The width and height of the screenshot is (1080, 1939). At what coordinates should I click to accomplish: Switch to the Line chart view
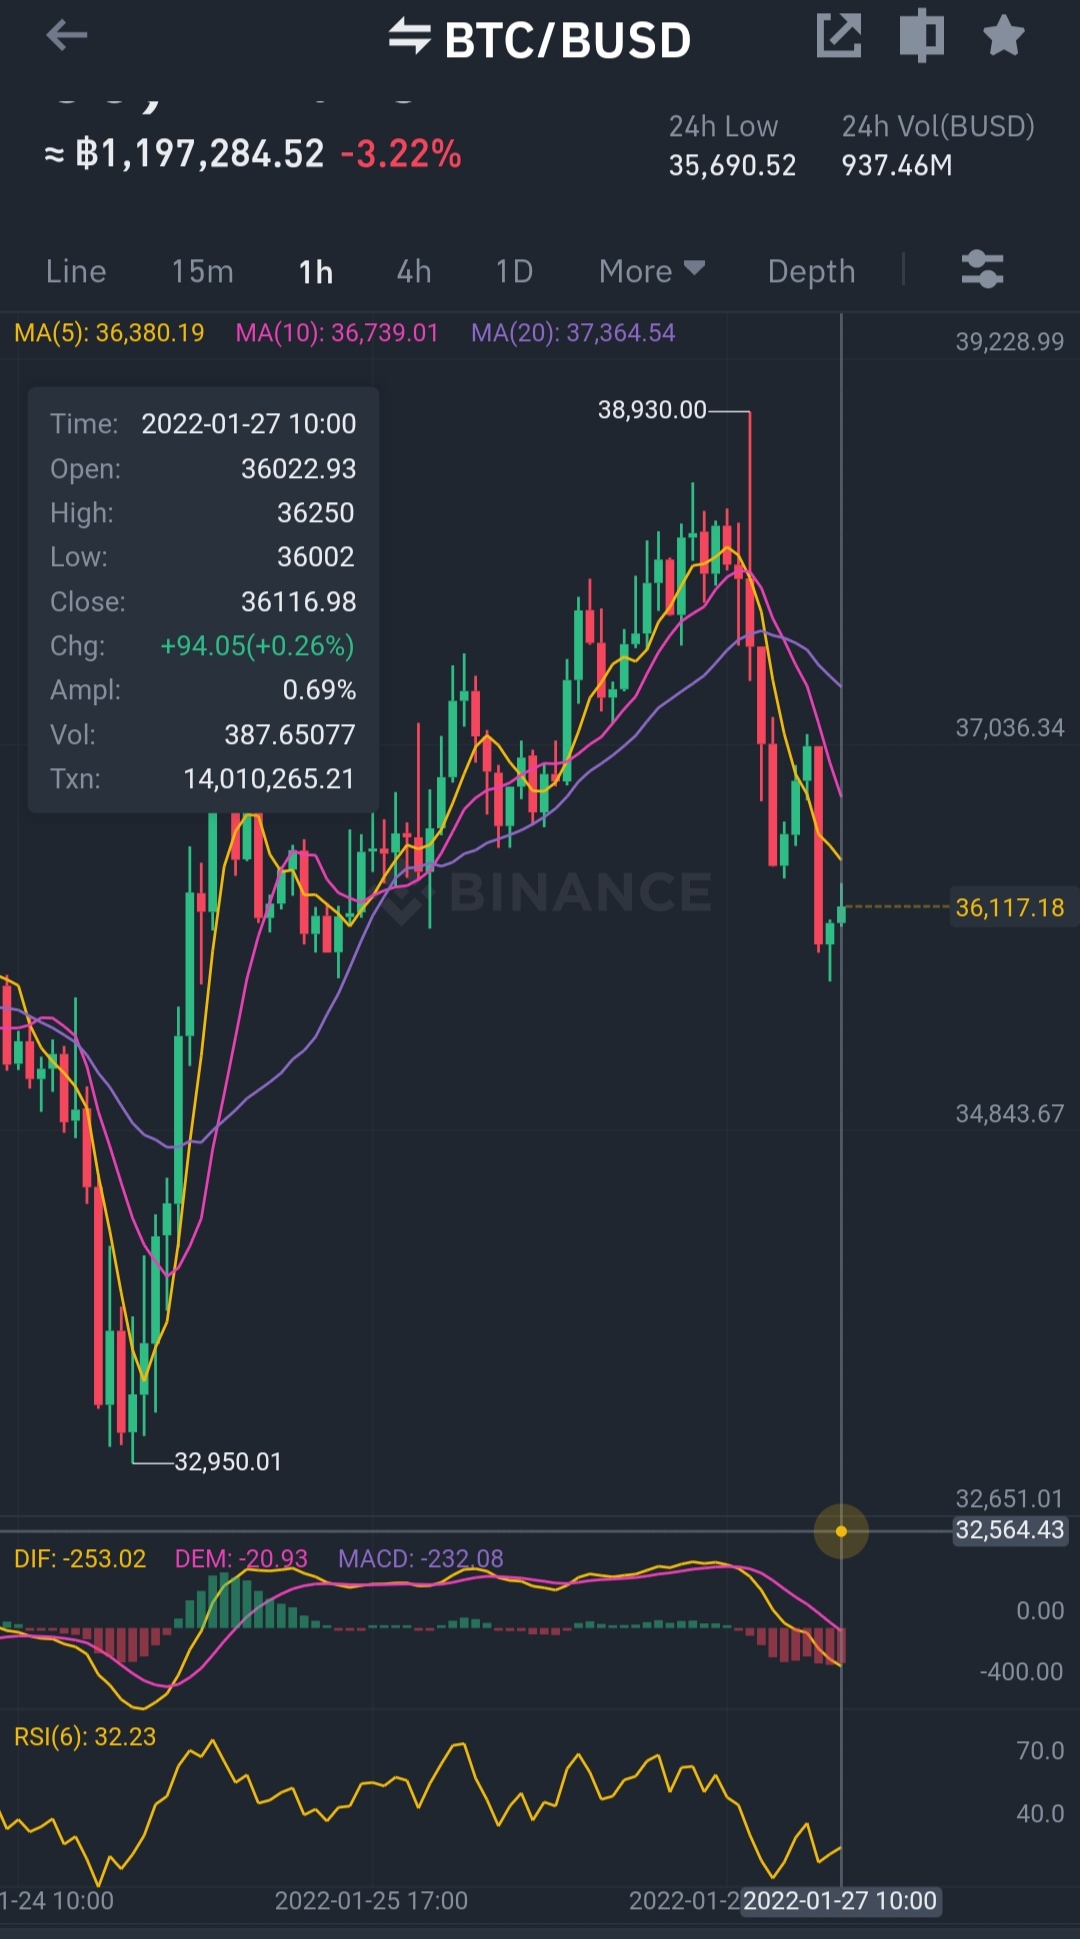point(76,271)
